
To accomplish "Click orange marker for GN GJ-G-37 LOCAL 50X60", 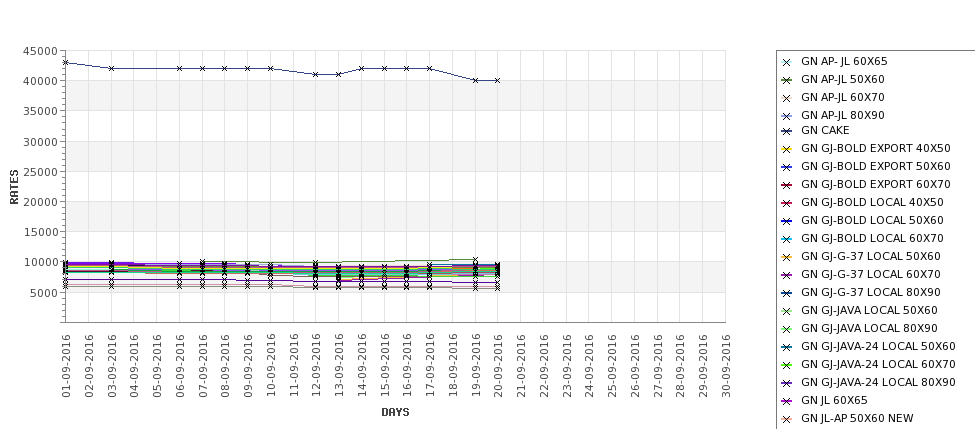I will [x=787, y=257].
